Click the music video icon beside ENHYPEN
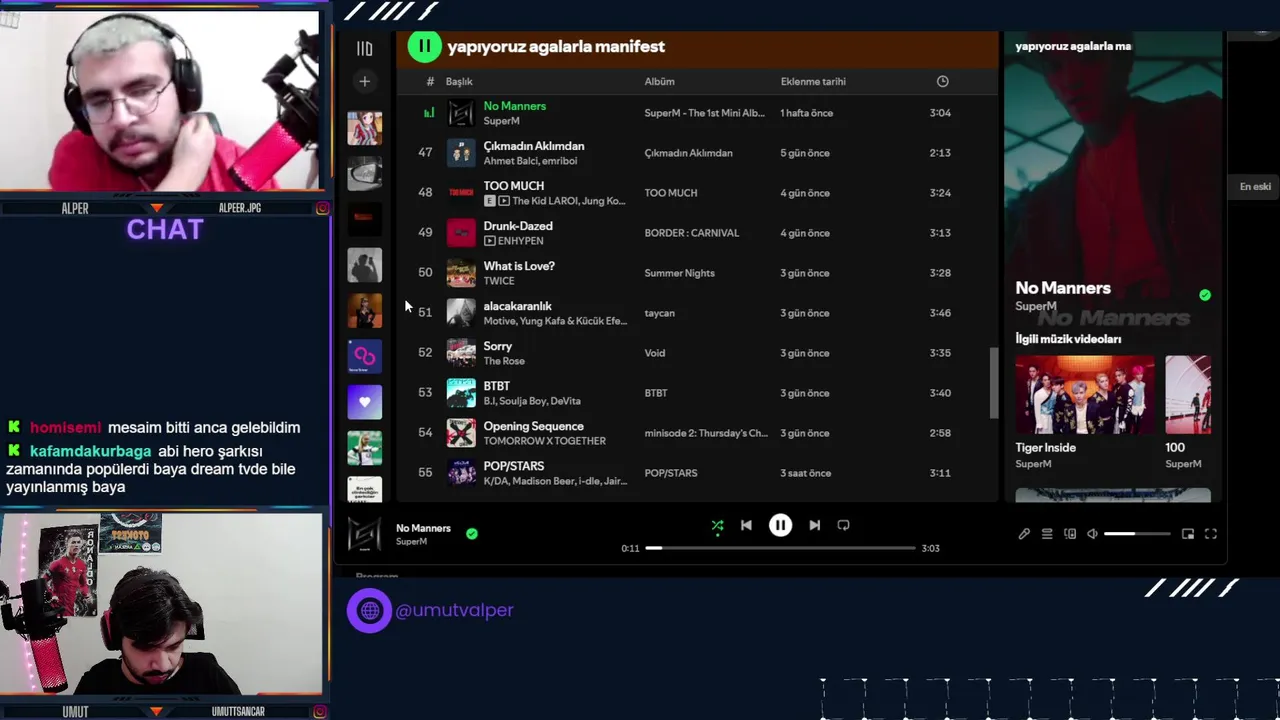 (490, 241)
